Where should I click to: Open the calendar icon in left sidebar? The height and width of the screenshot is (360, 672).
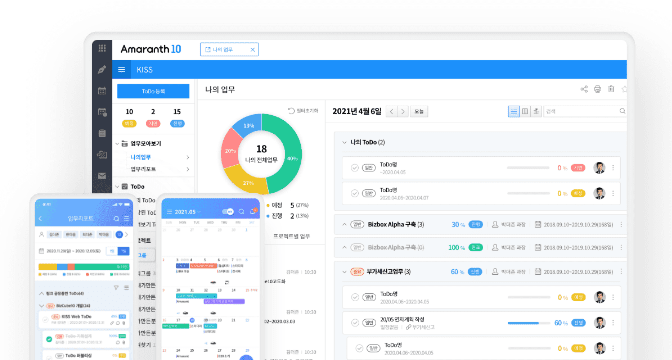click(x=102, y=90)
